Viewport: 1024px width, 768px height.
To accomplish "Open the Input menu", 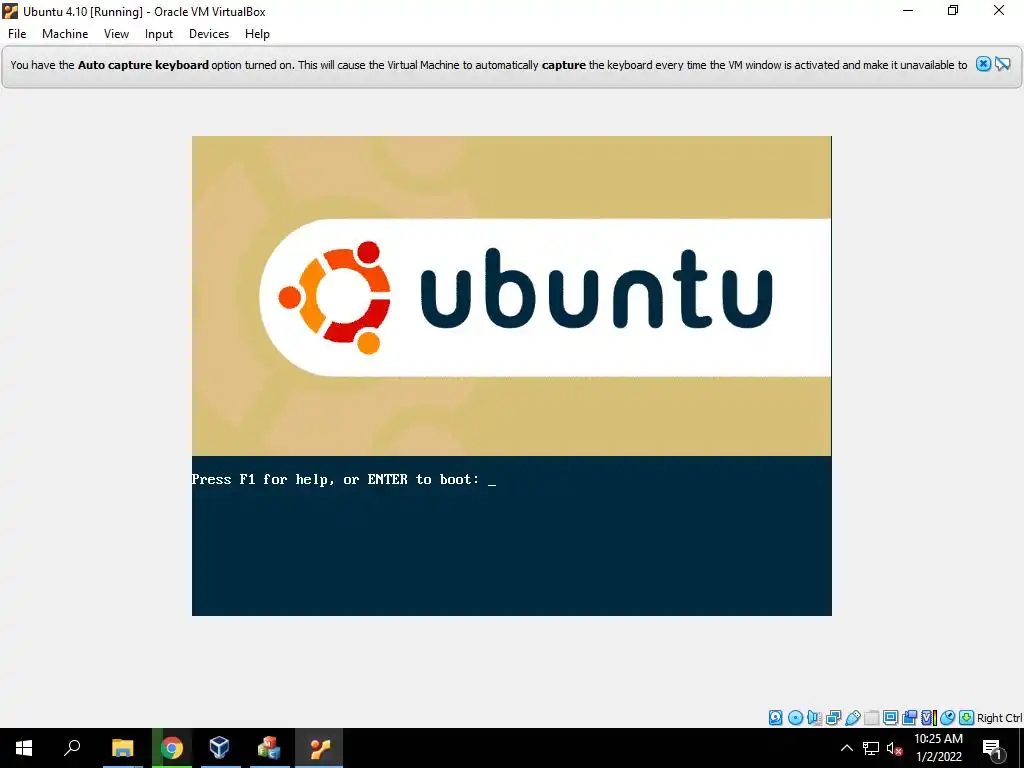I will point(159,34).
